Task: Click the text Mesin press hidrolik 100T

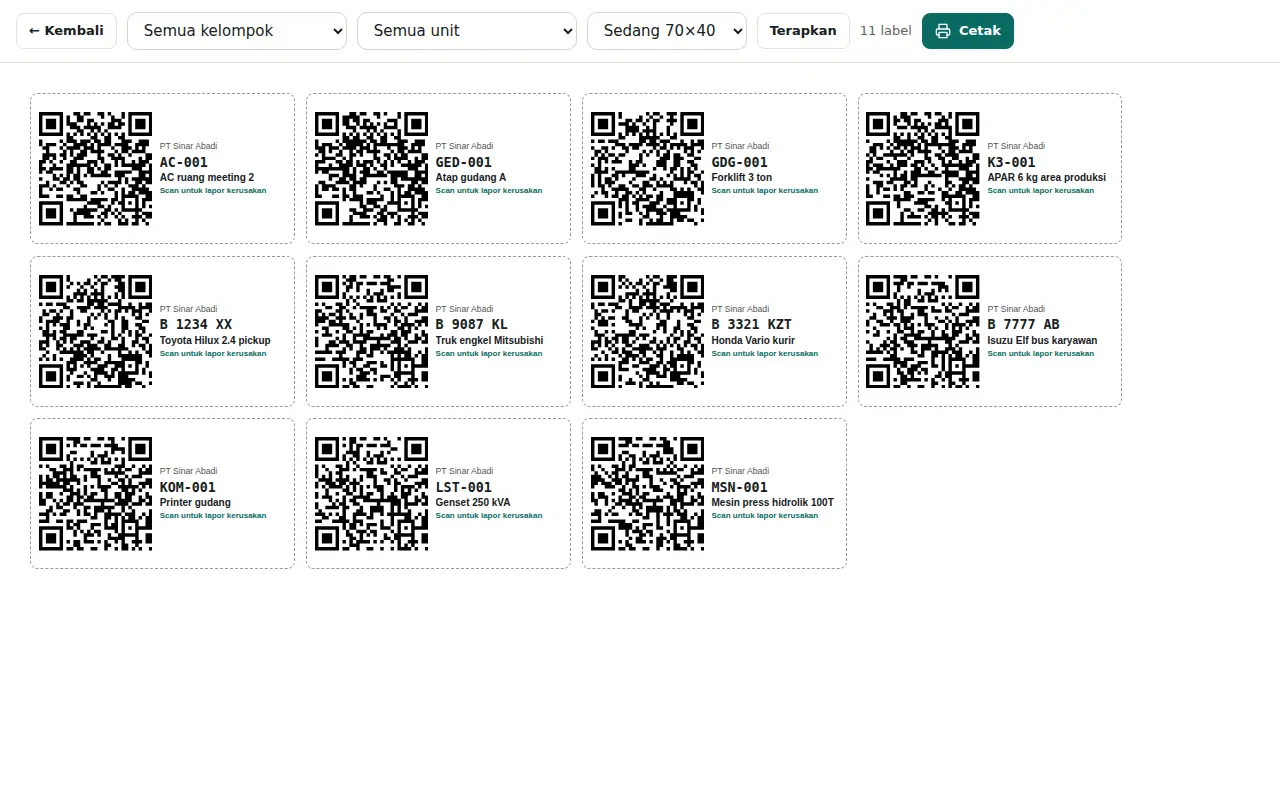Action: pyautogui.click(x=773, y=503)
